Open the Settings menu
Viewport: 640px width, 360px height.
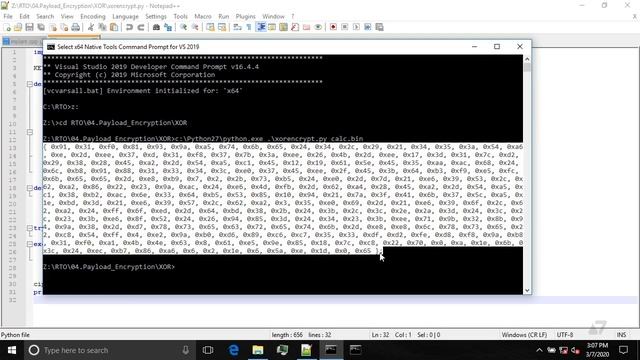[156, 16]
